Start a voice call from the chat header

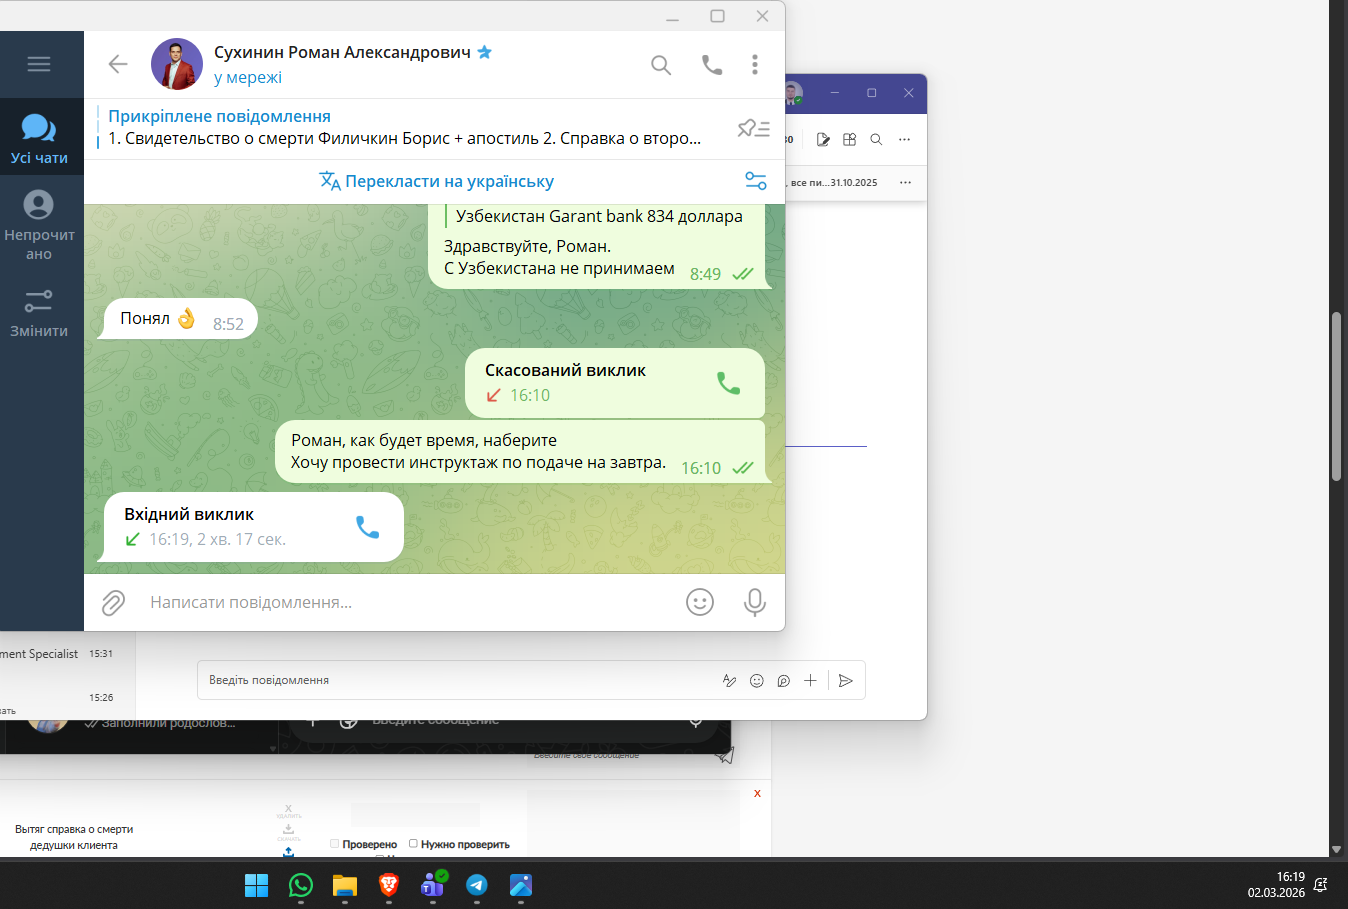tap(712, 65)
